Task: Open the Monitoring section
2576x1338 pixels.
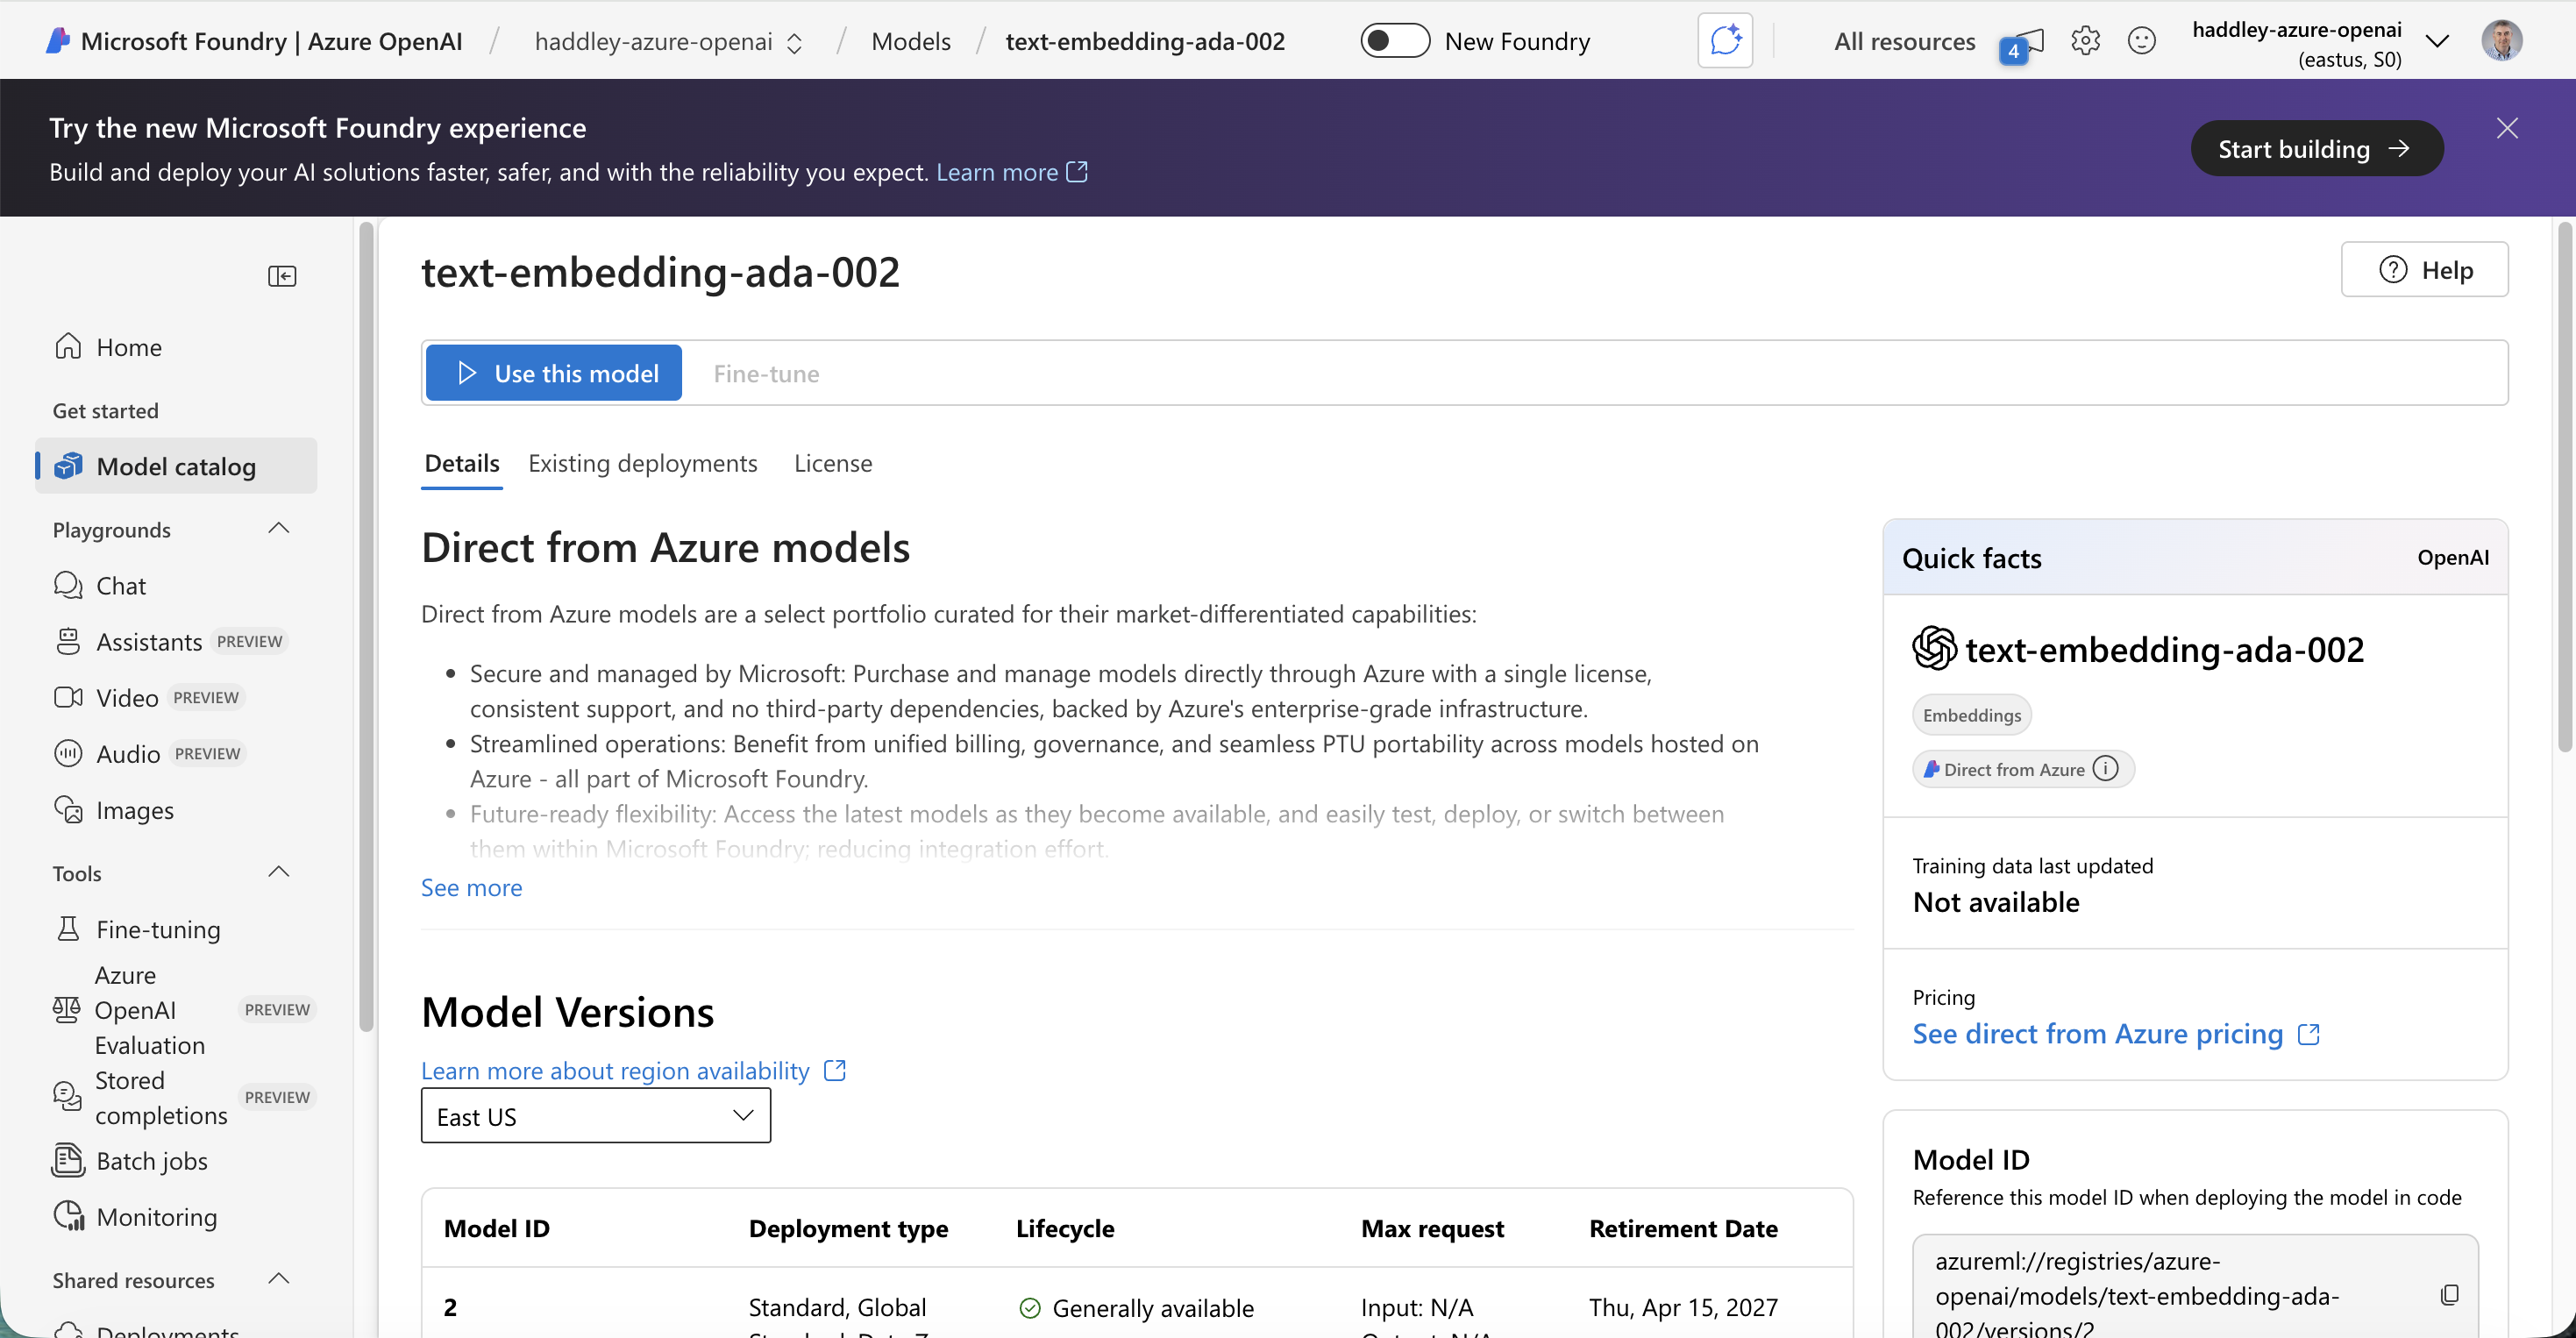Action: (x=155, y=1216)
